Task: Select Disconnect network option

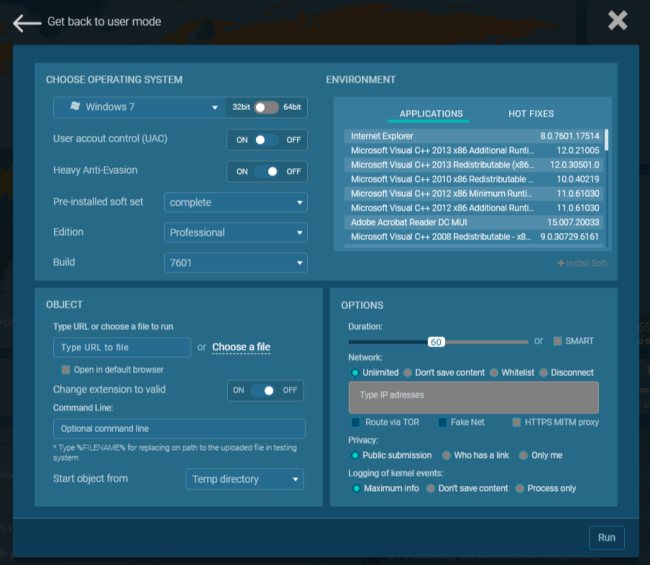Action: (x=543, y=373)
